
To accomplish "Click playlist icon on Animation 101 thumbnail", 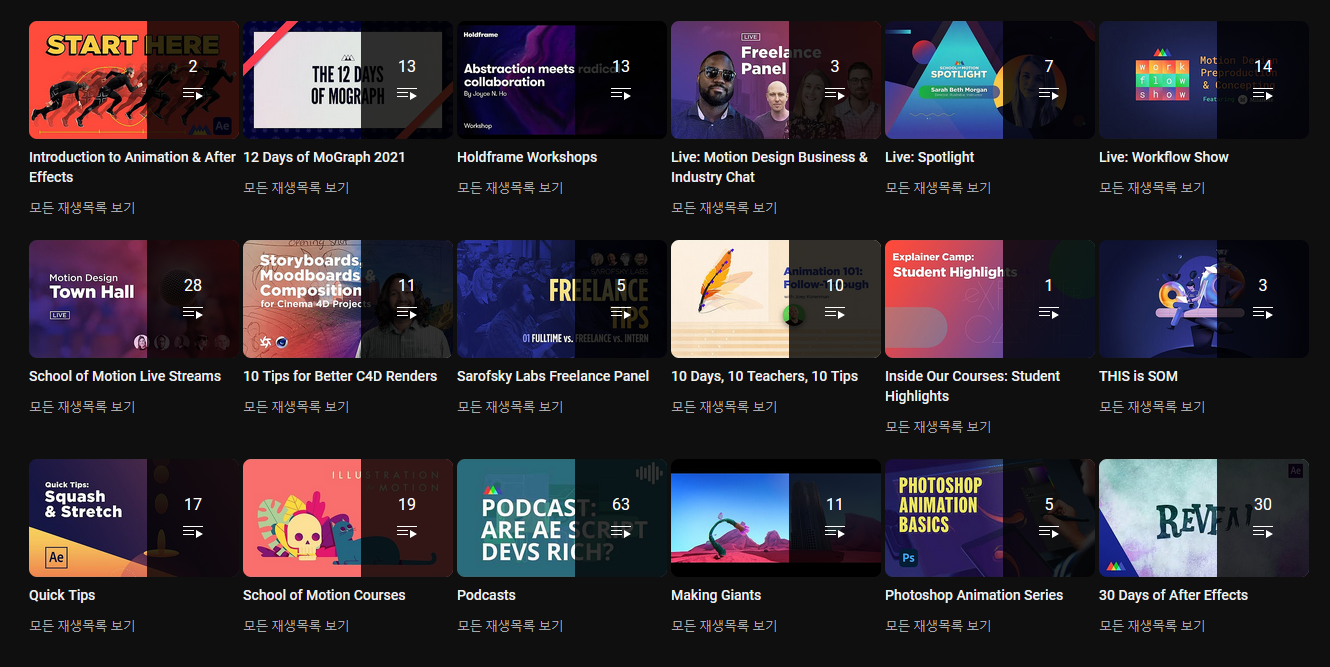I will 835,313.
